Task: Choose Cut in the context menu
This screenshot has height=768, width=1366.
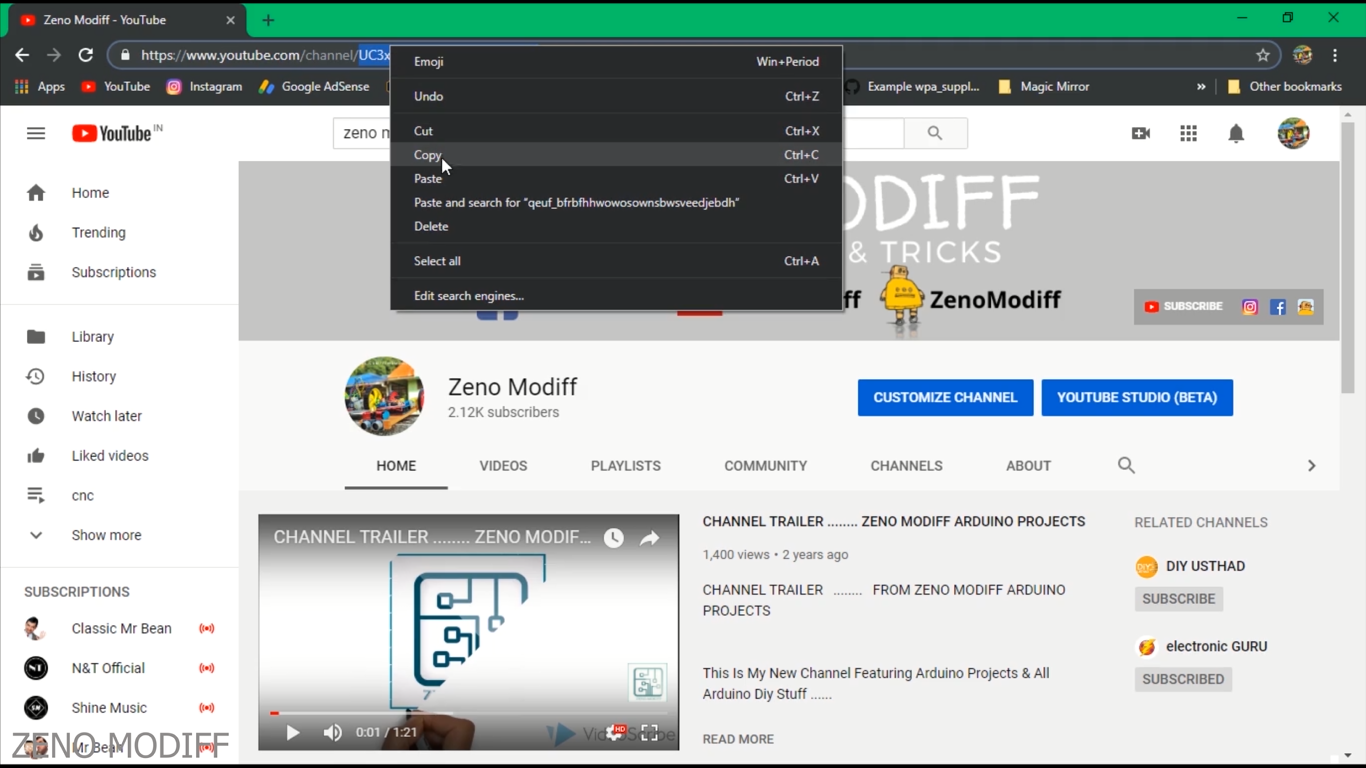Action: 616,131
